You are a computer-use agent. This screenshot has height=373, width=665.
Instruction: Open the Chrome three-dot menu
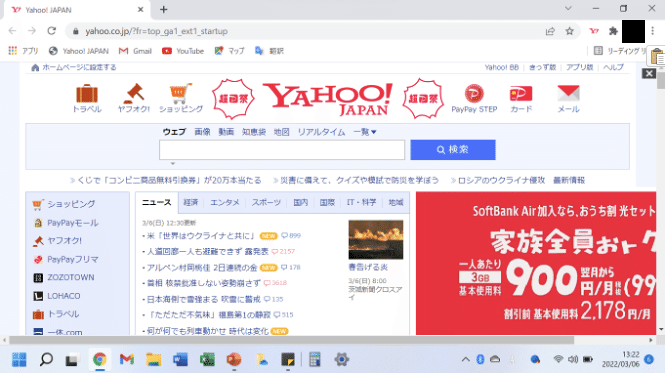coord(653,31)
